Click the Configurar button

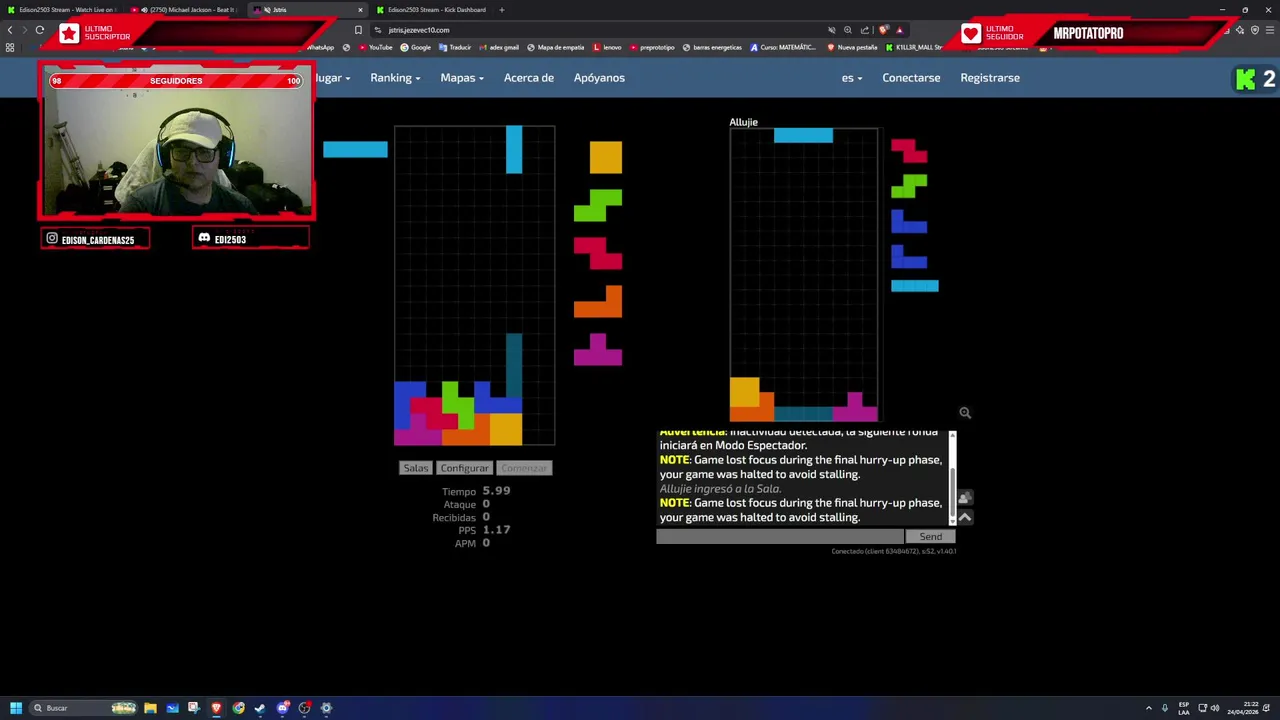[464, 468]
